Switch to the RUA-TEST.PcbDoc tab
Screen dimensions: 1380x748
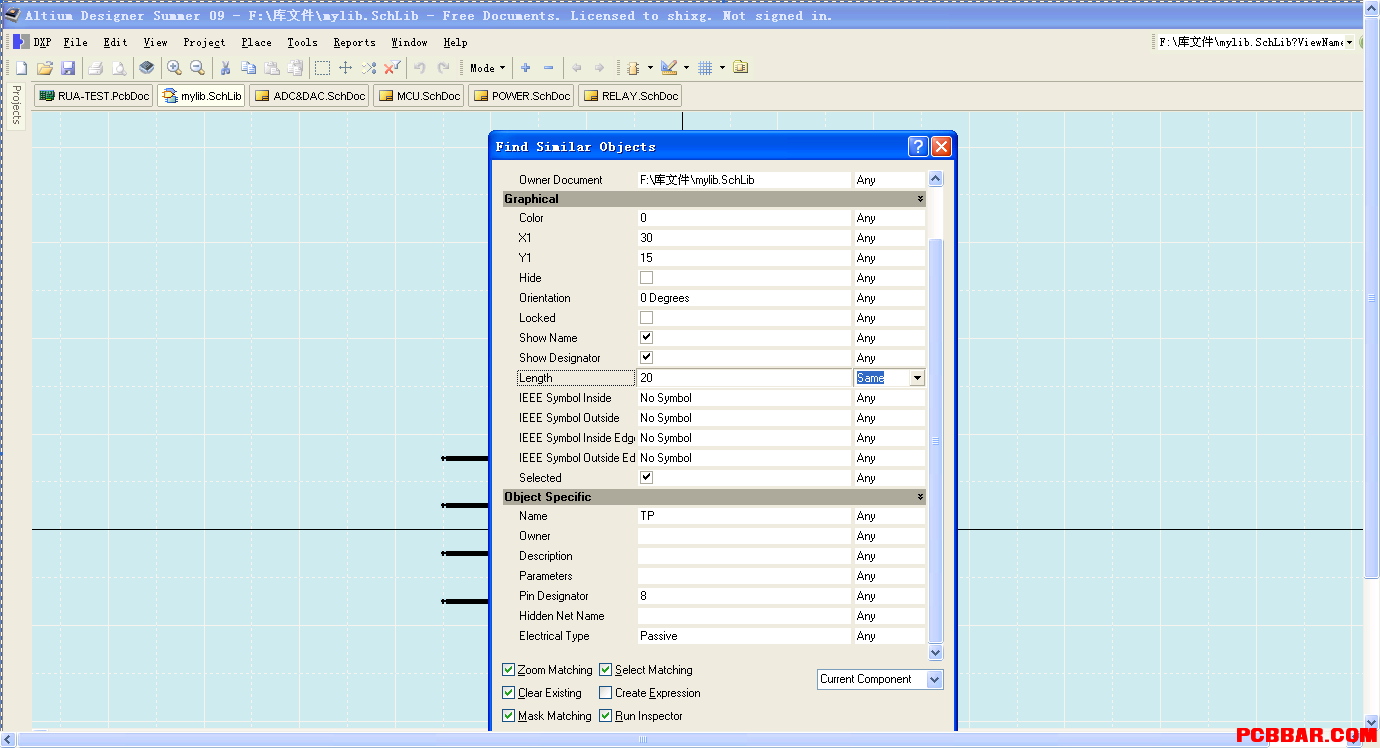[x=94, y=96]
